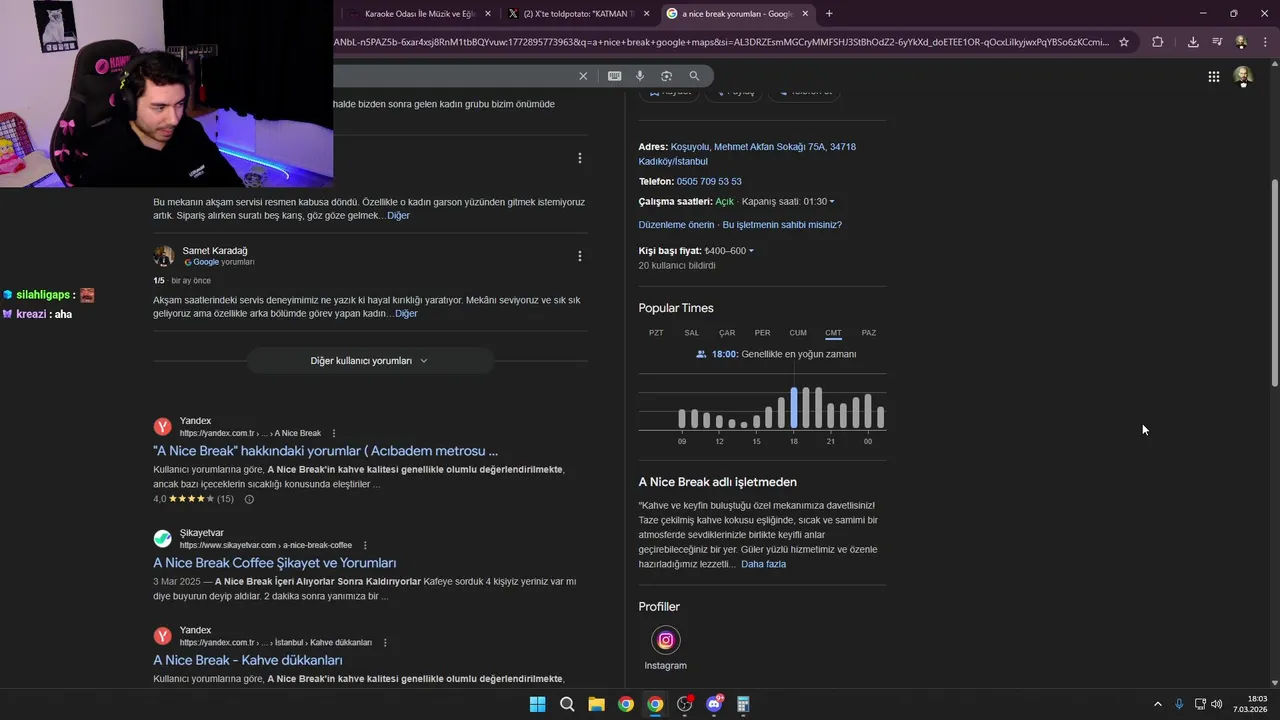Open the Chrome extensions puzzle icon
This screenshot has height=720, width=1280.
point(1157,42)
